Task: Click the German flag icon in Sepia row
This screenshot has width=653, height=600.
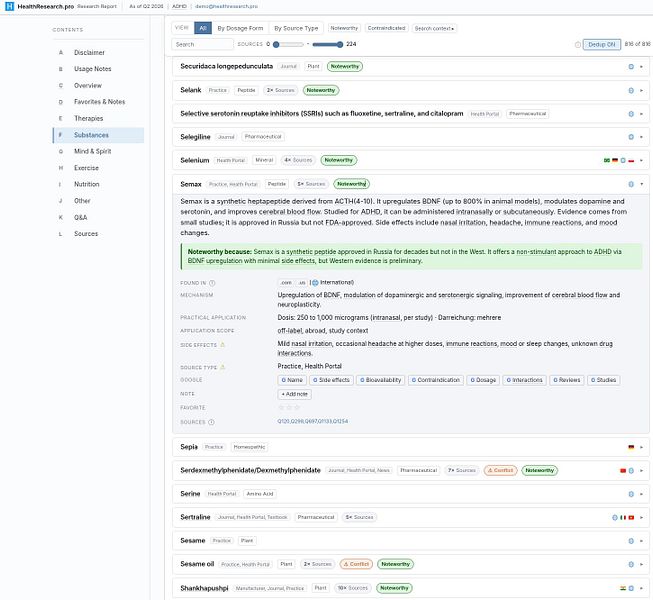Action: [x=631, y=447]
